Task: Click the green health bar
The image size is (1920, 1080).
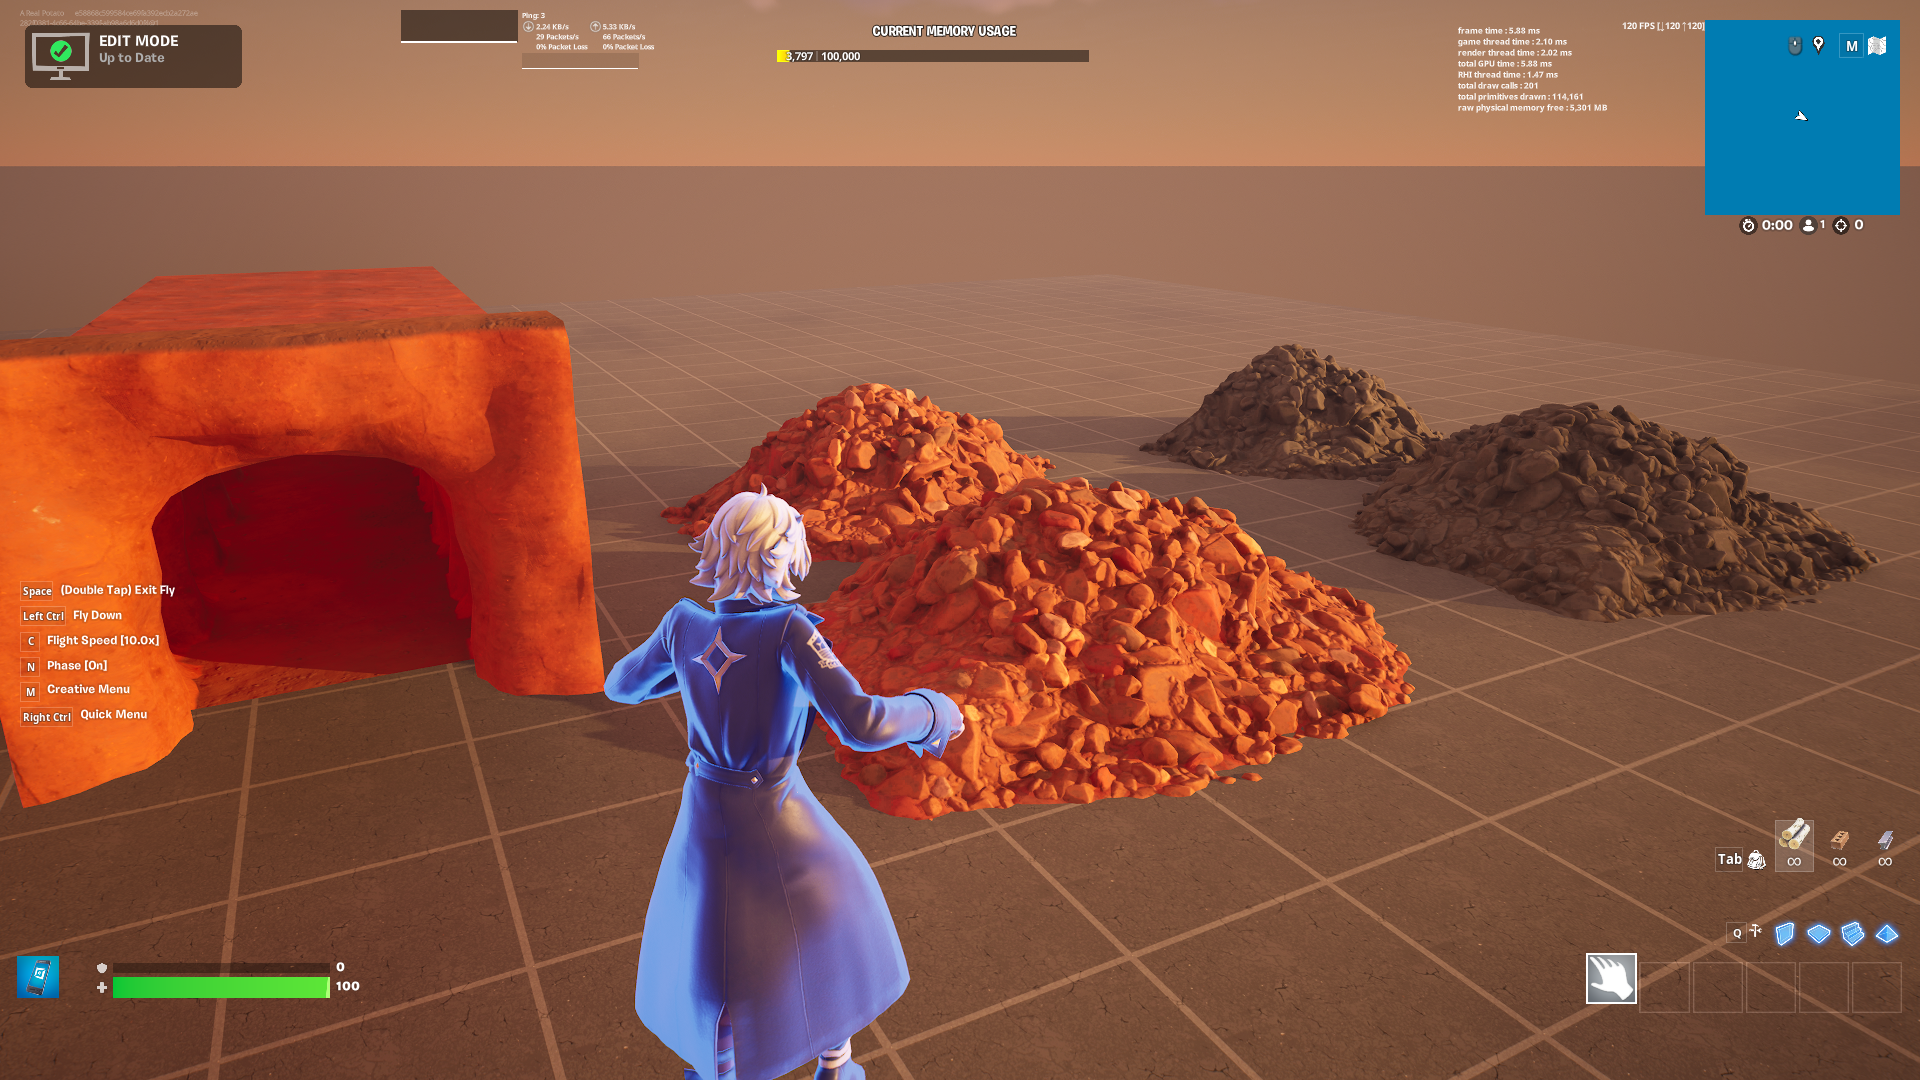Action: coord(220,987)
